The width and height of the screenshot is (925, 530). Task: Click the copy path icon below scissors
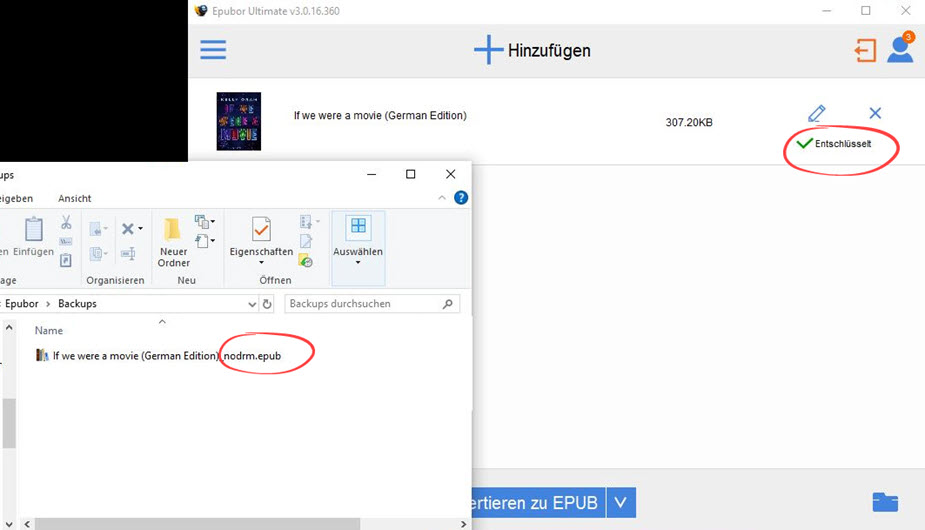point(66,241)
